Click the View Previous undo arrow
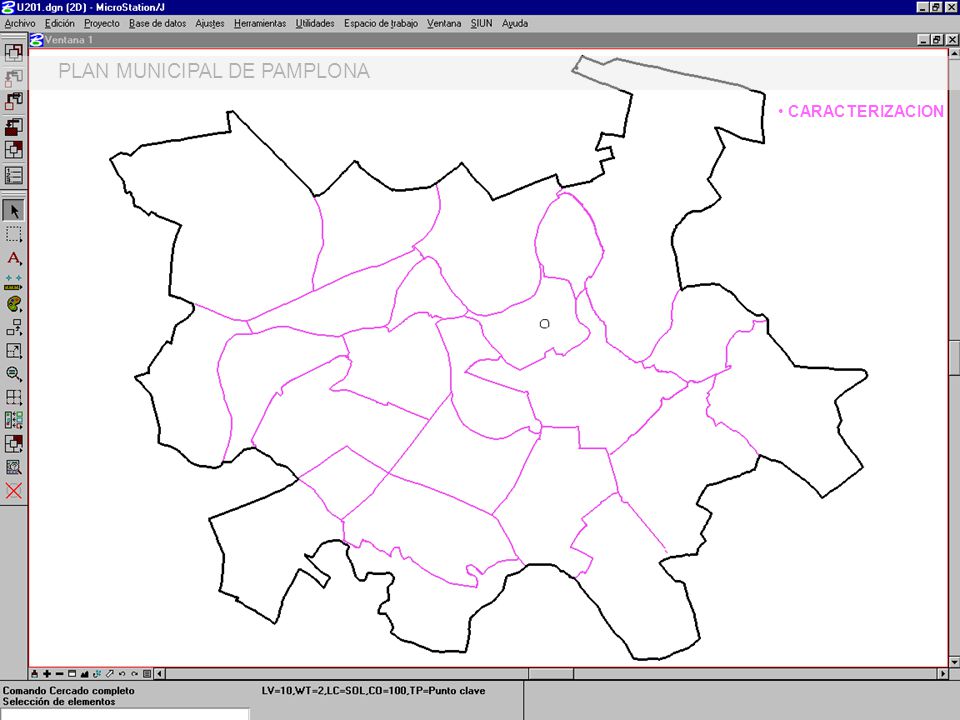Screen dimensions: 960x720 (x=122, y=674)
